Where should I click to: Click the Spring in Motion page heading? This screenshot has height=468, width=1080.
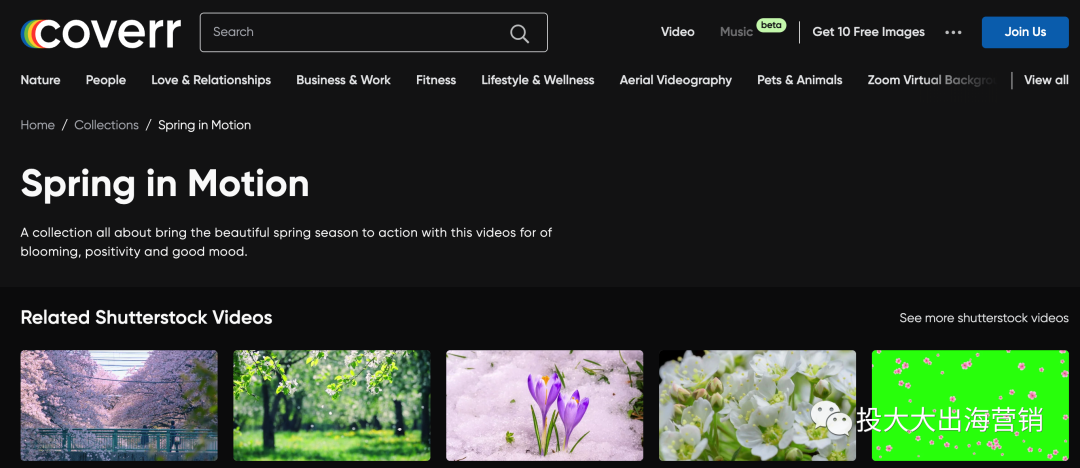point(165,183)
